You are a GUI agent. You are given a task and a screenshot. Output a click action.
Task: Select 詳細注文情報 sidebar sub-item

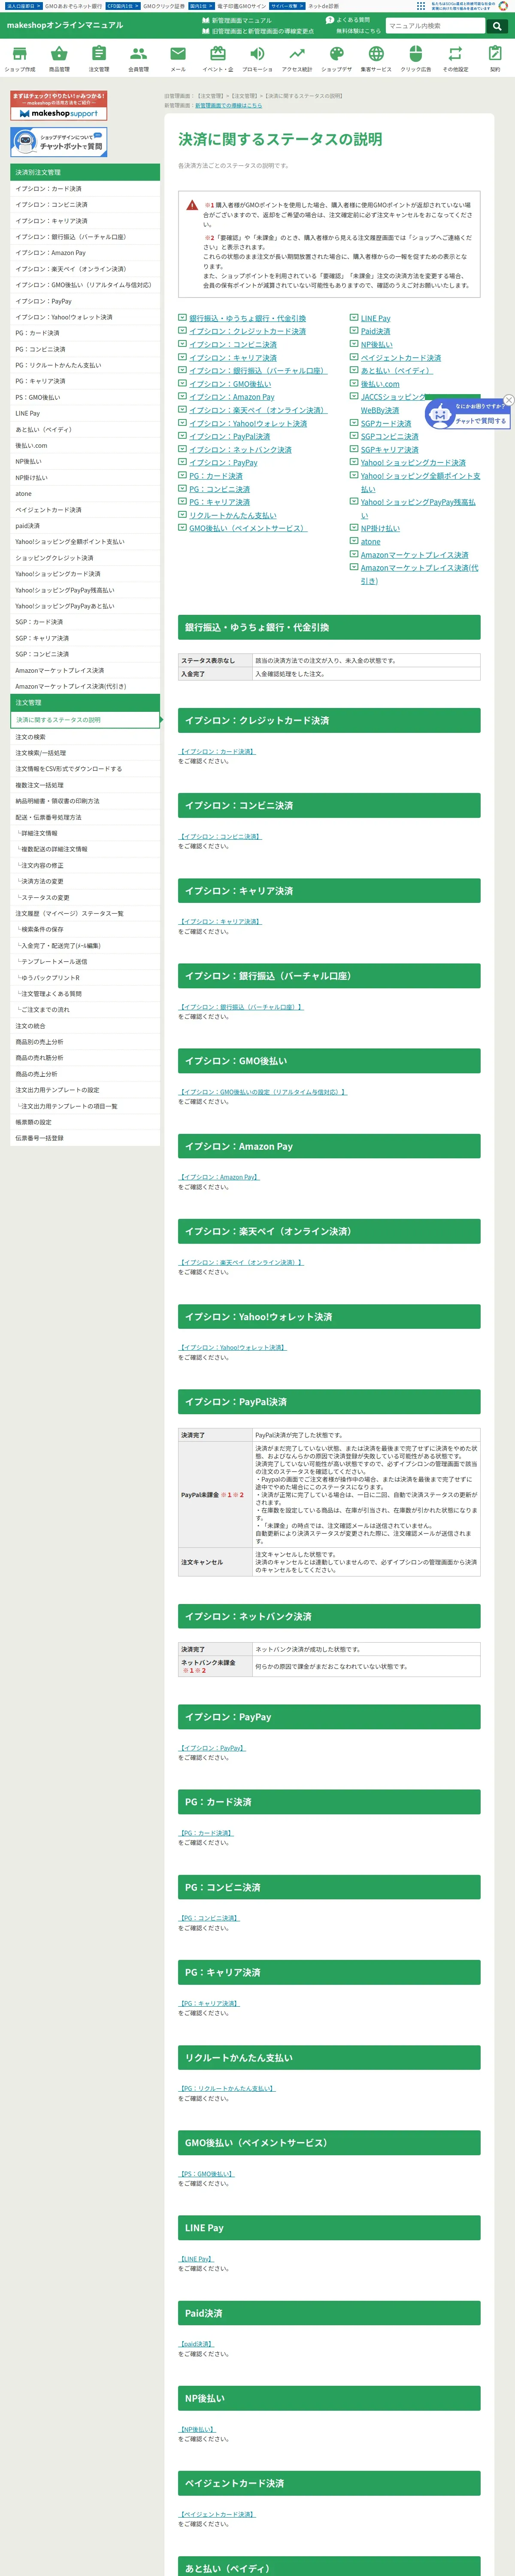[85, 833]
